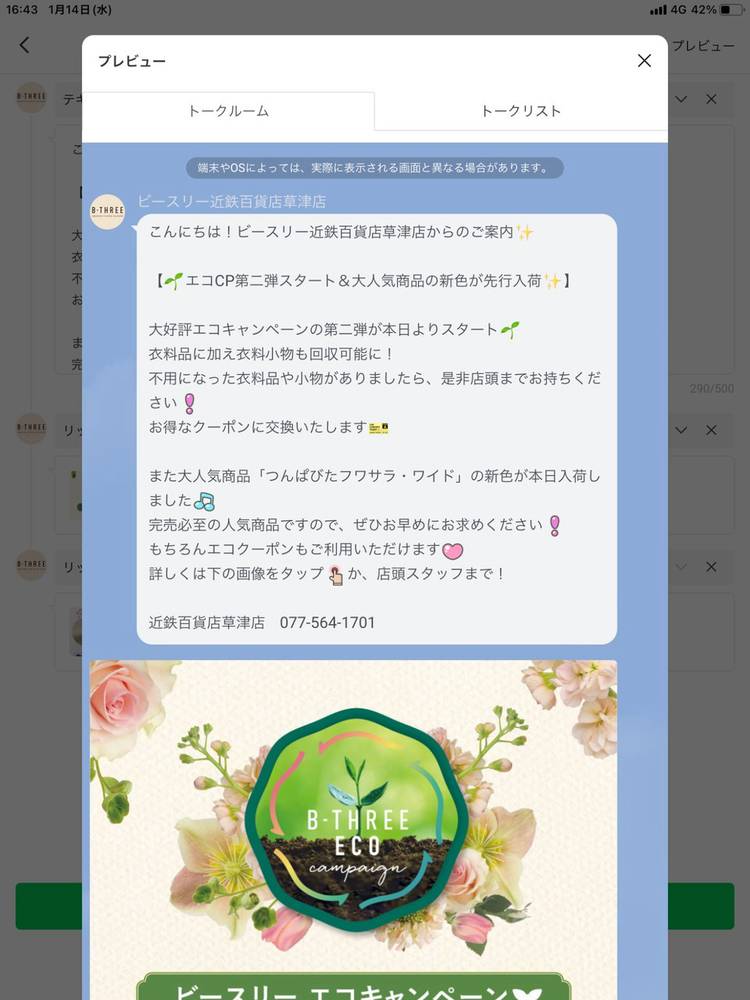Open the B-THREE ECO campaign image
The image size is (750, 1000).
point(353,829)
